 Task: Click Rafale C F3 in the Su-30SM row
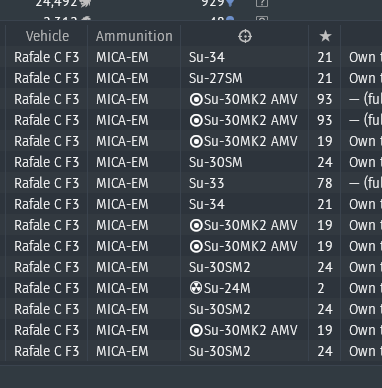tap(47, 162)
